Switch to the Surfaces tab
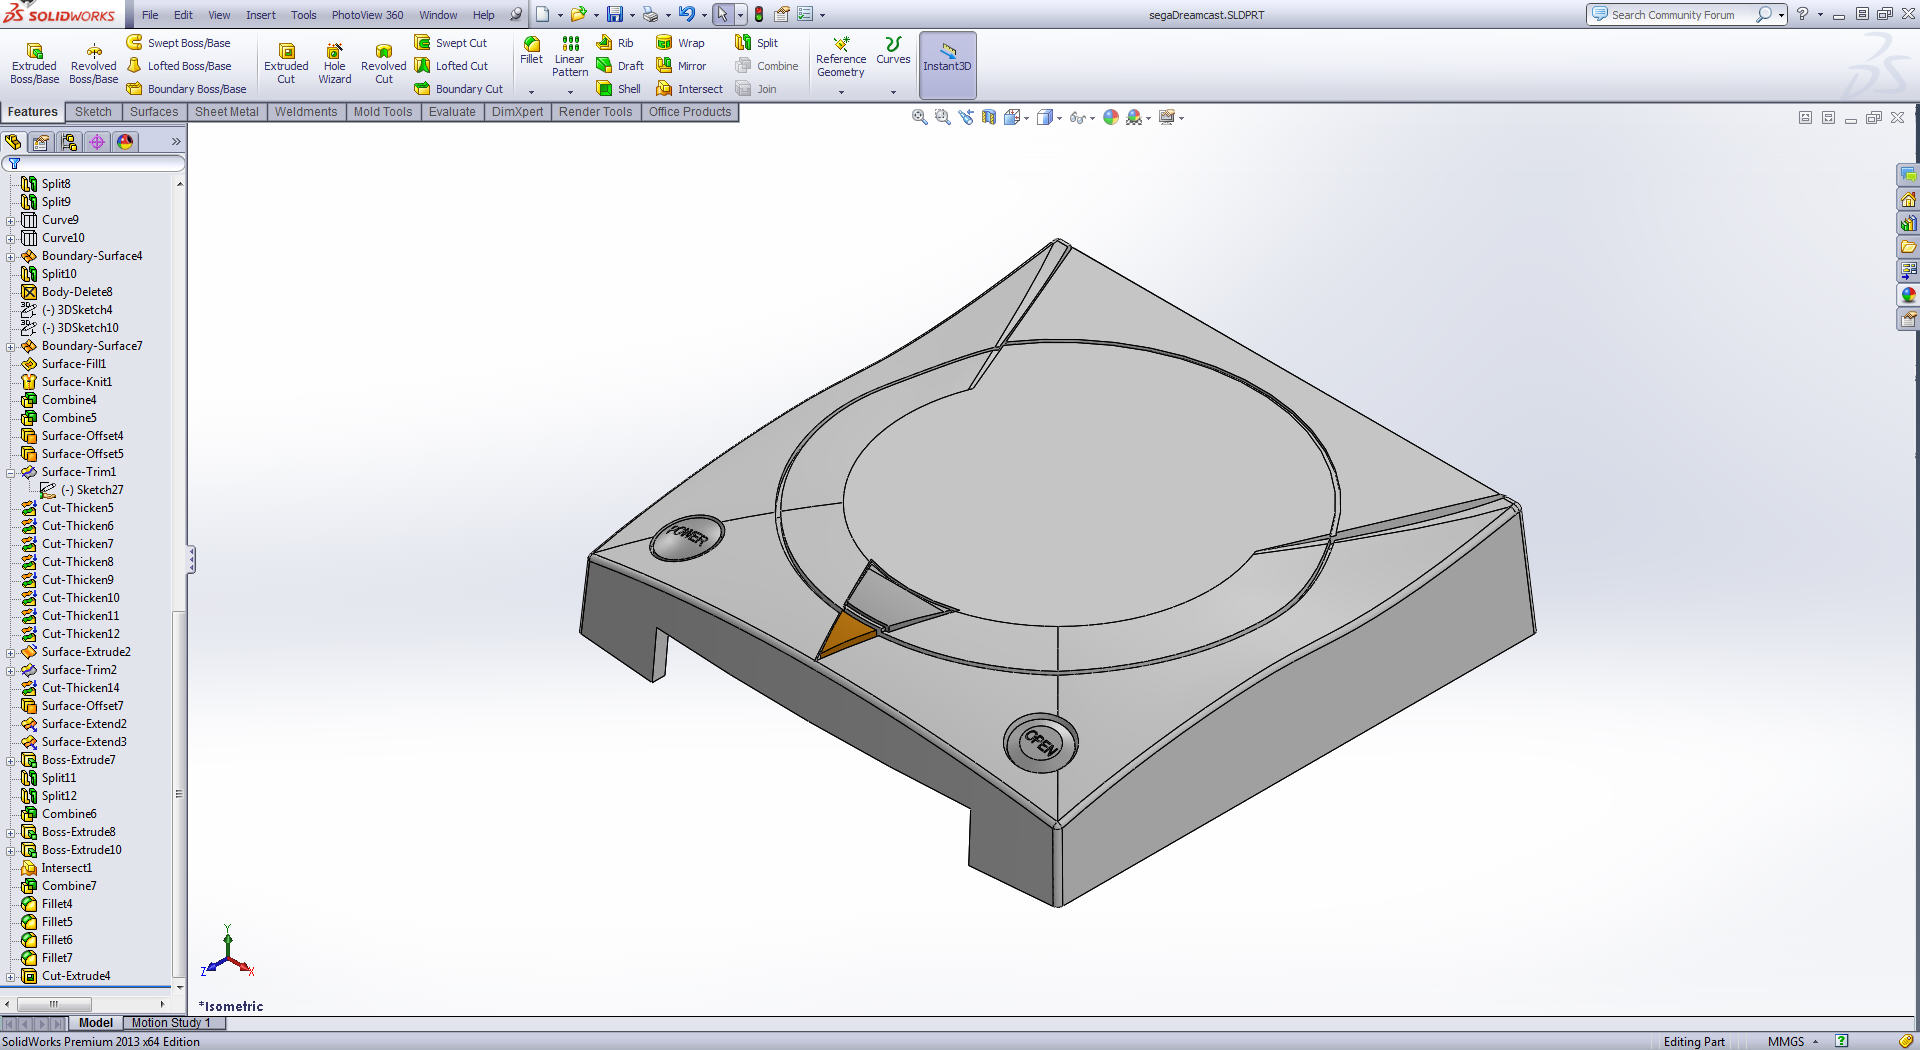 pyautogui.click(x=154, y=112)
